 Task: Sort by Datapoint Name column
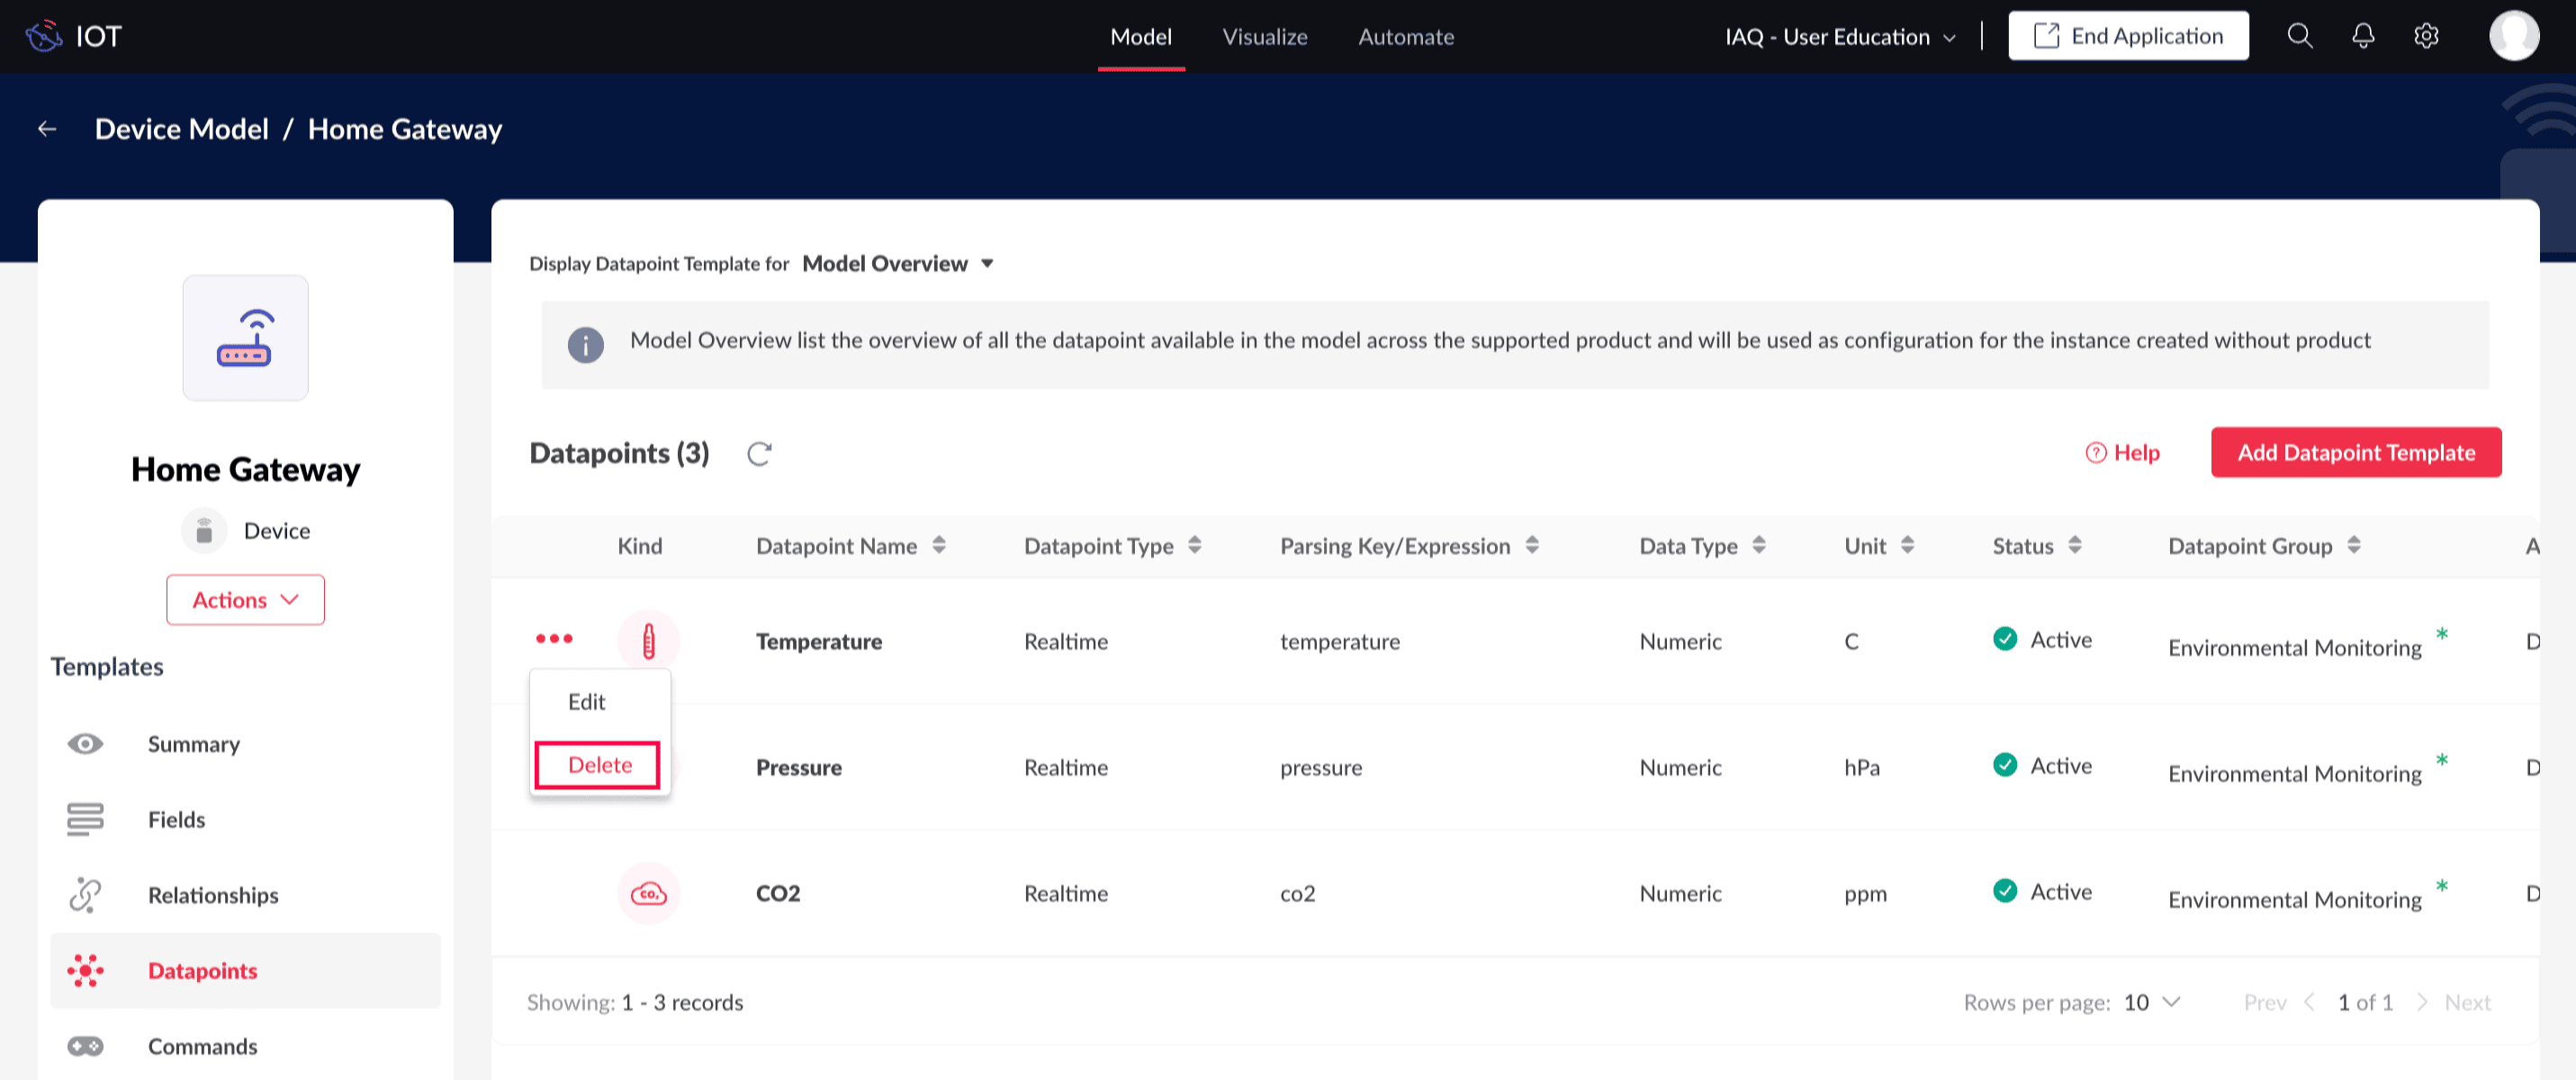938,546
